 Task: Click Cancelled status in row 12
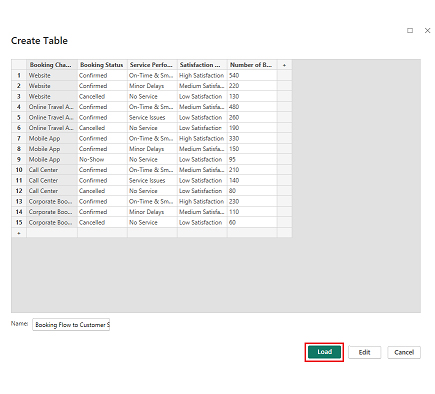tap(102, 191)
